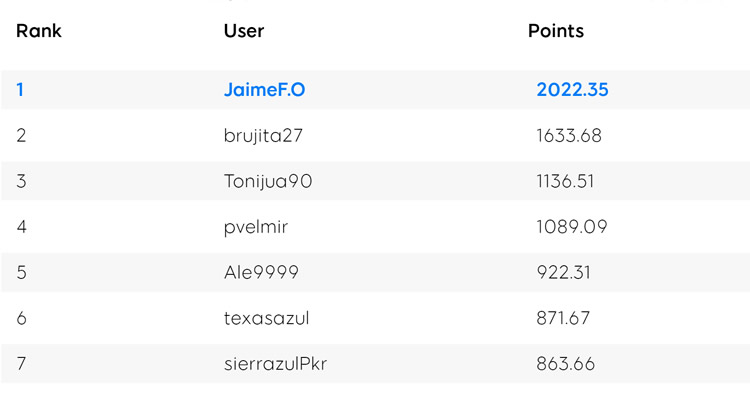
Task: Click the pvelmir username
Action: pyautogui.click(x=256, y=227)
